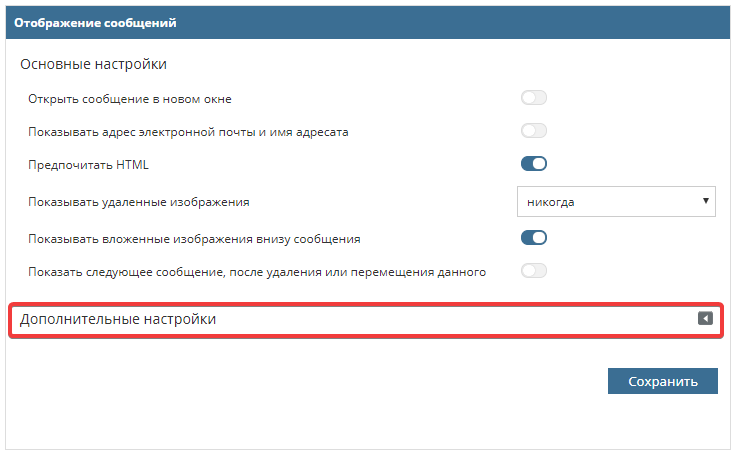Viewport: 736px width, 455px height.
Task: Click the никогда value in the combo box
Action: point(552,201)
